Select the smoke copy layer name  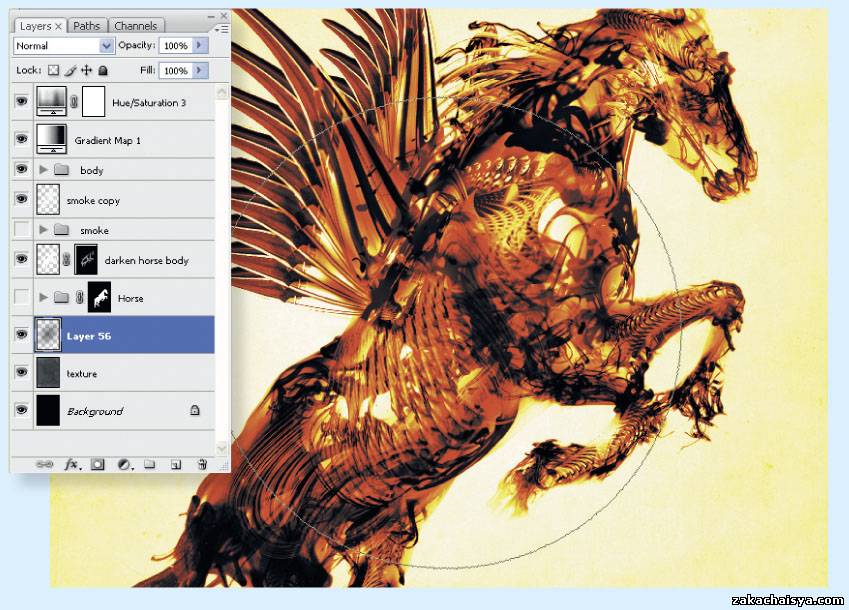[x=93, y=200]
